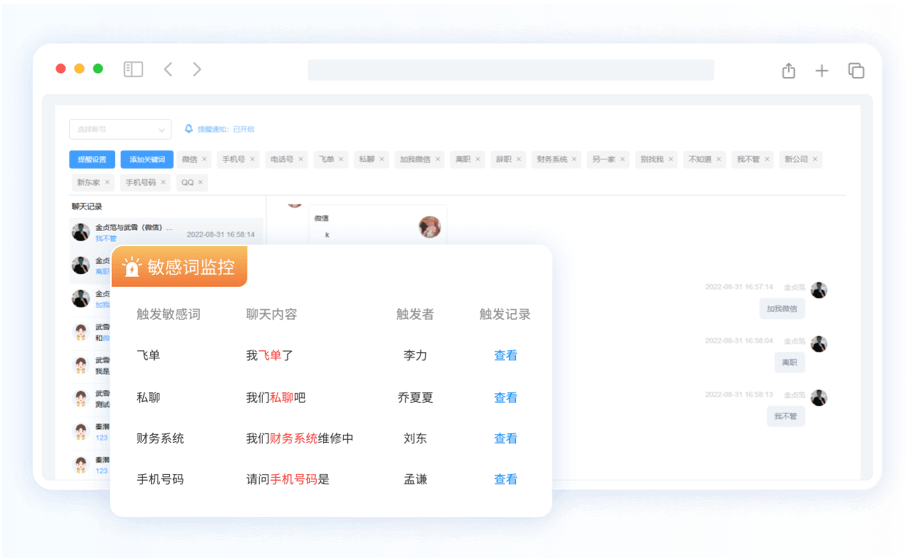Toggle the browser sidebar panel icon

pos(133,69)
